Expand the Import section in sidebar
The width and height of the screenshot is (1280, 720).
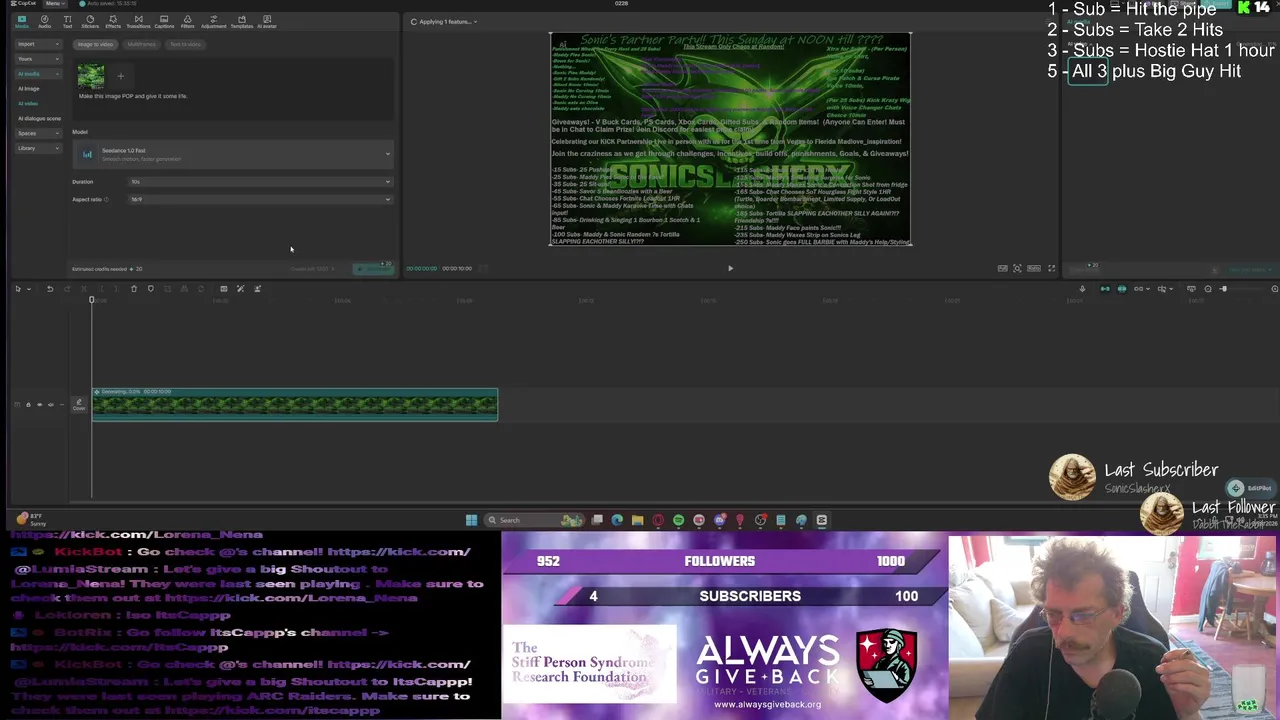click(x=37, y=44)
